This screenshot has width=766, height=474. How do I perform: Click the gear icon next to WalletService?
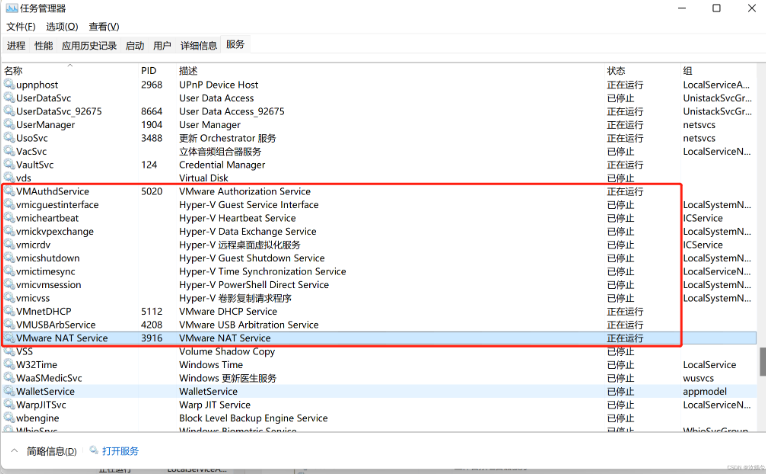point(9,391)
